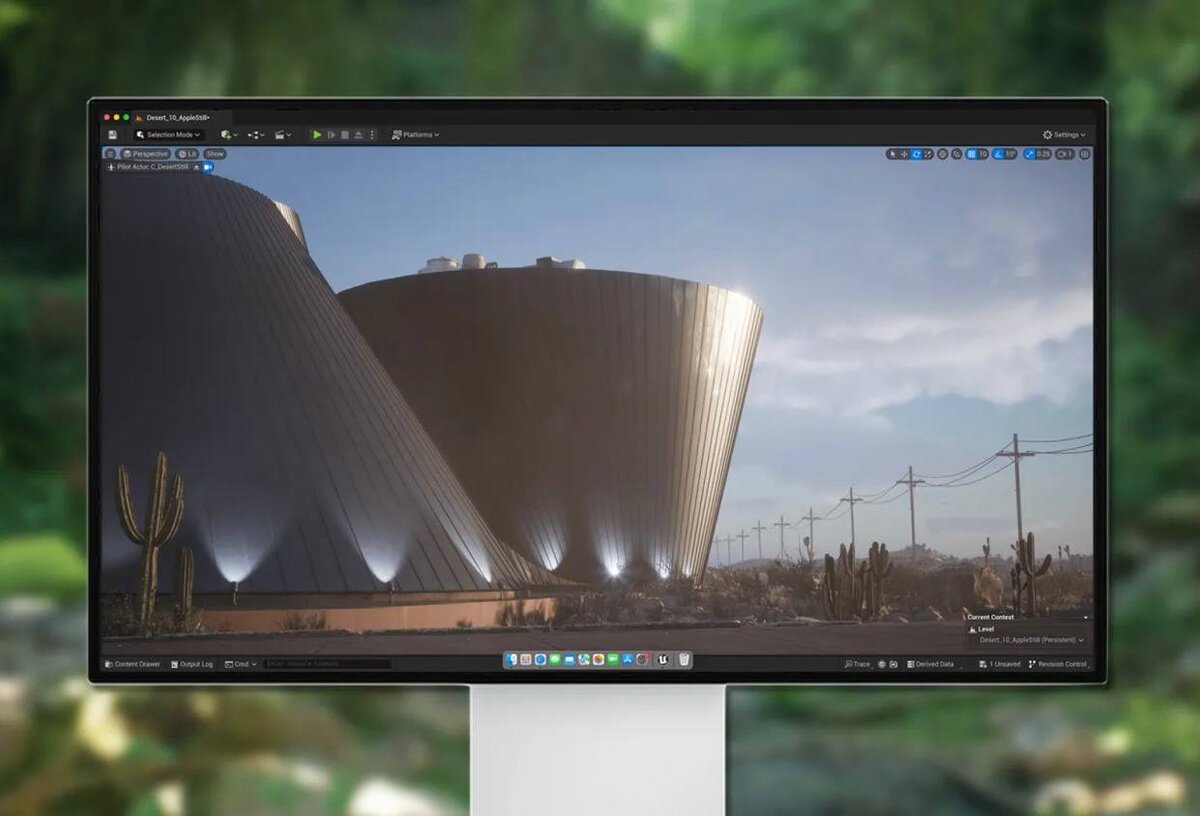The height and width of the screenshot is (816, 1200).
Task: Open the Derived Data menu
Action: point(930,664)
